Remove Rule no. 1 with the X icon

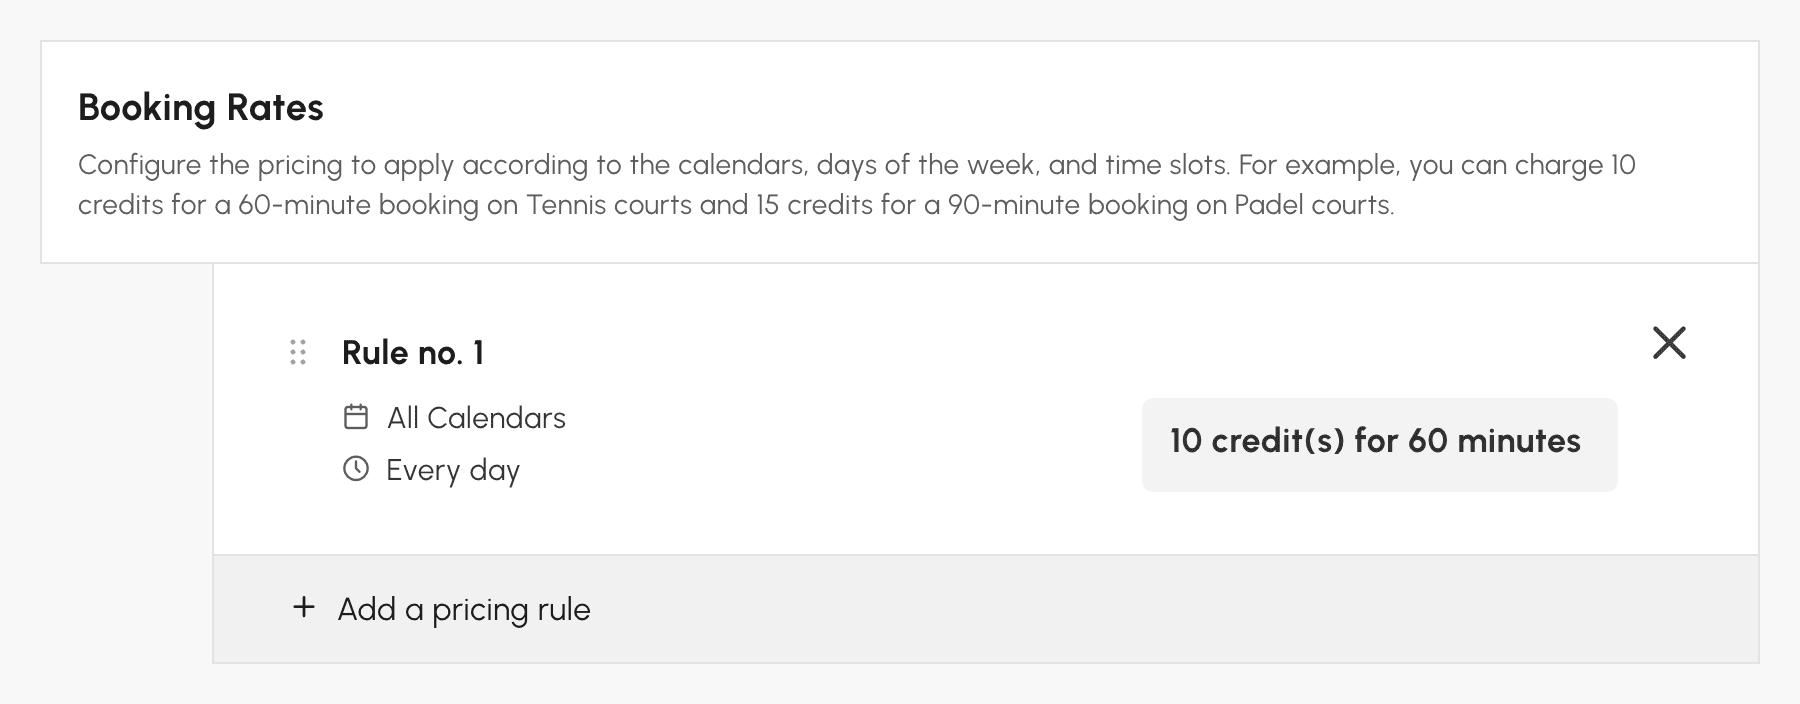pos(1669,343)
